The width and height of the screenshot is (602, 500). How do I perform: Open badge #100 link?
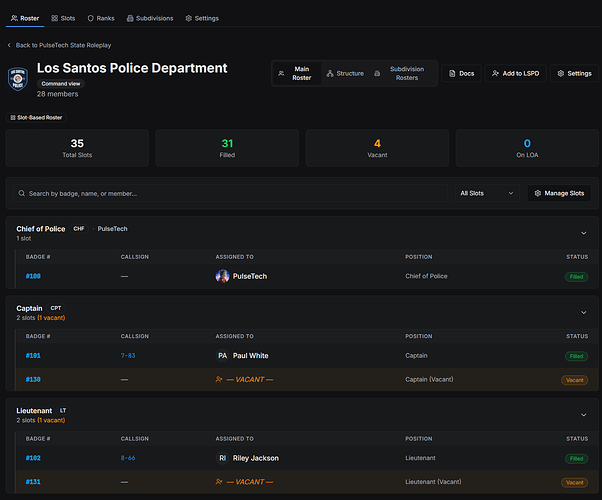(33, 276)
